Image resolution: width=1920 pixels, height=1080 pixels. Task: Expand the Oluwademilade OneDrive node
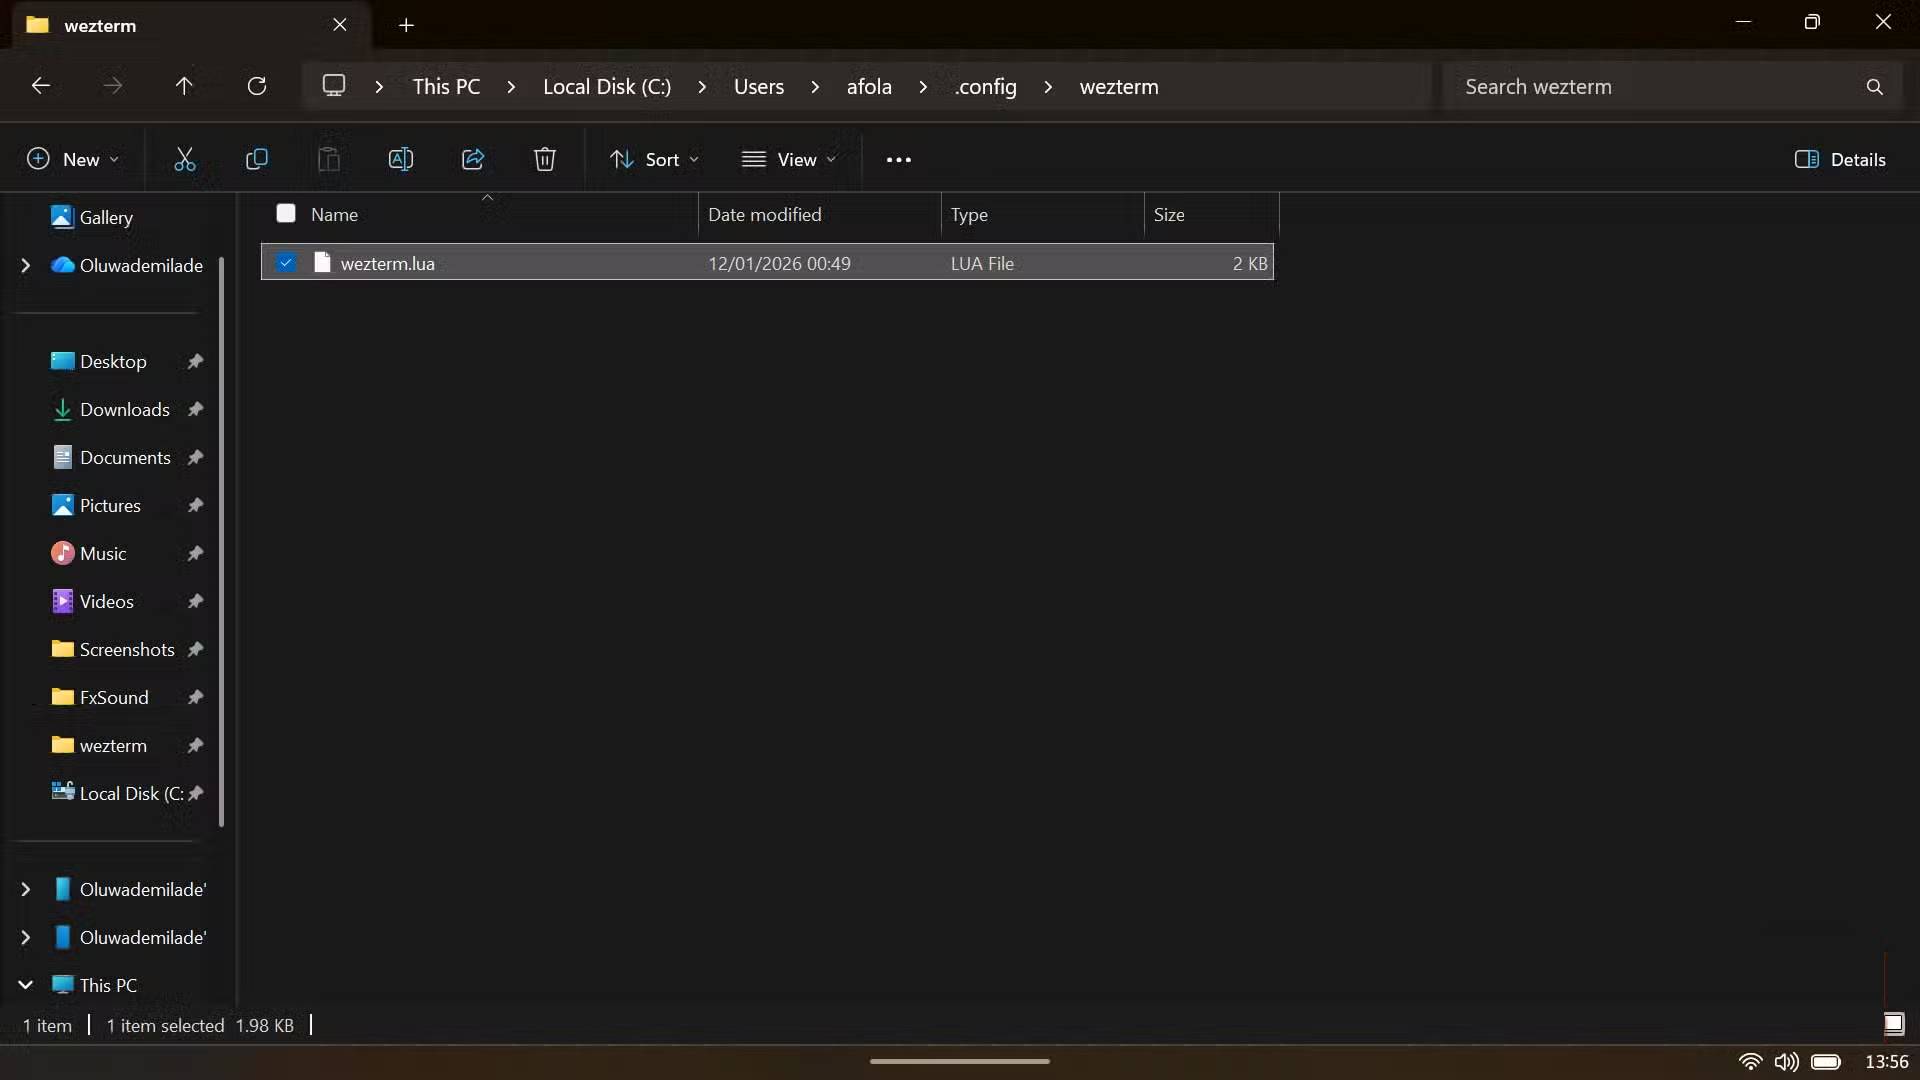tap(26, 265)
